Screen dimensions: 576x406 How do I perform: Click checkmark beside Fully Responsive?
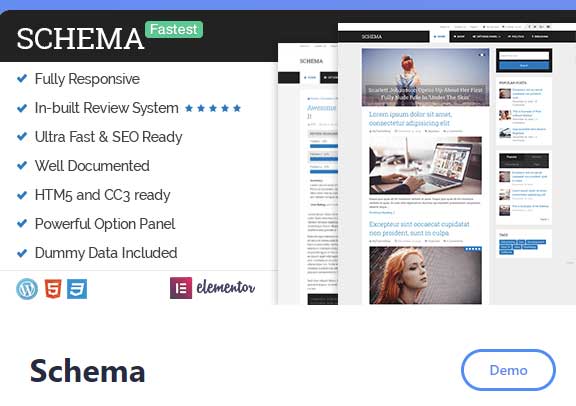tap(22, 78)
